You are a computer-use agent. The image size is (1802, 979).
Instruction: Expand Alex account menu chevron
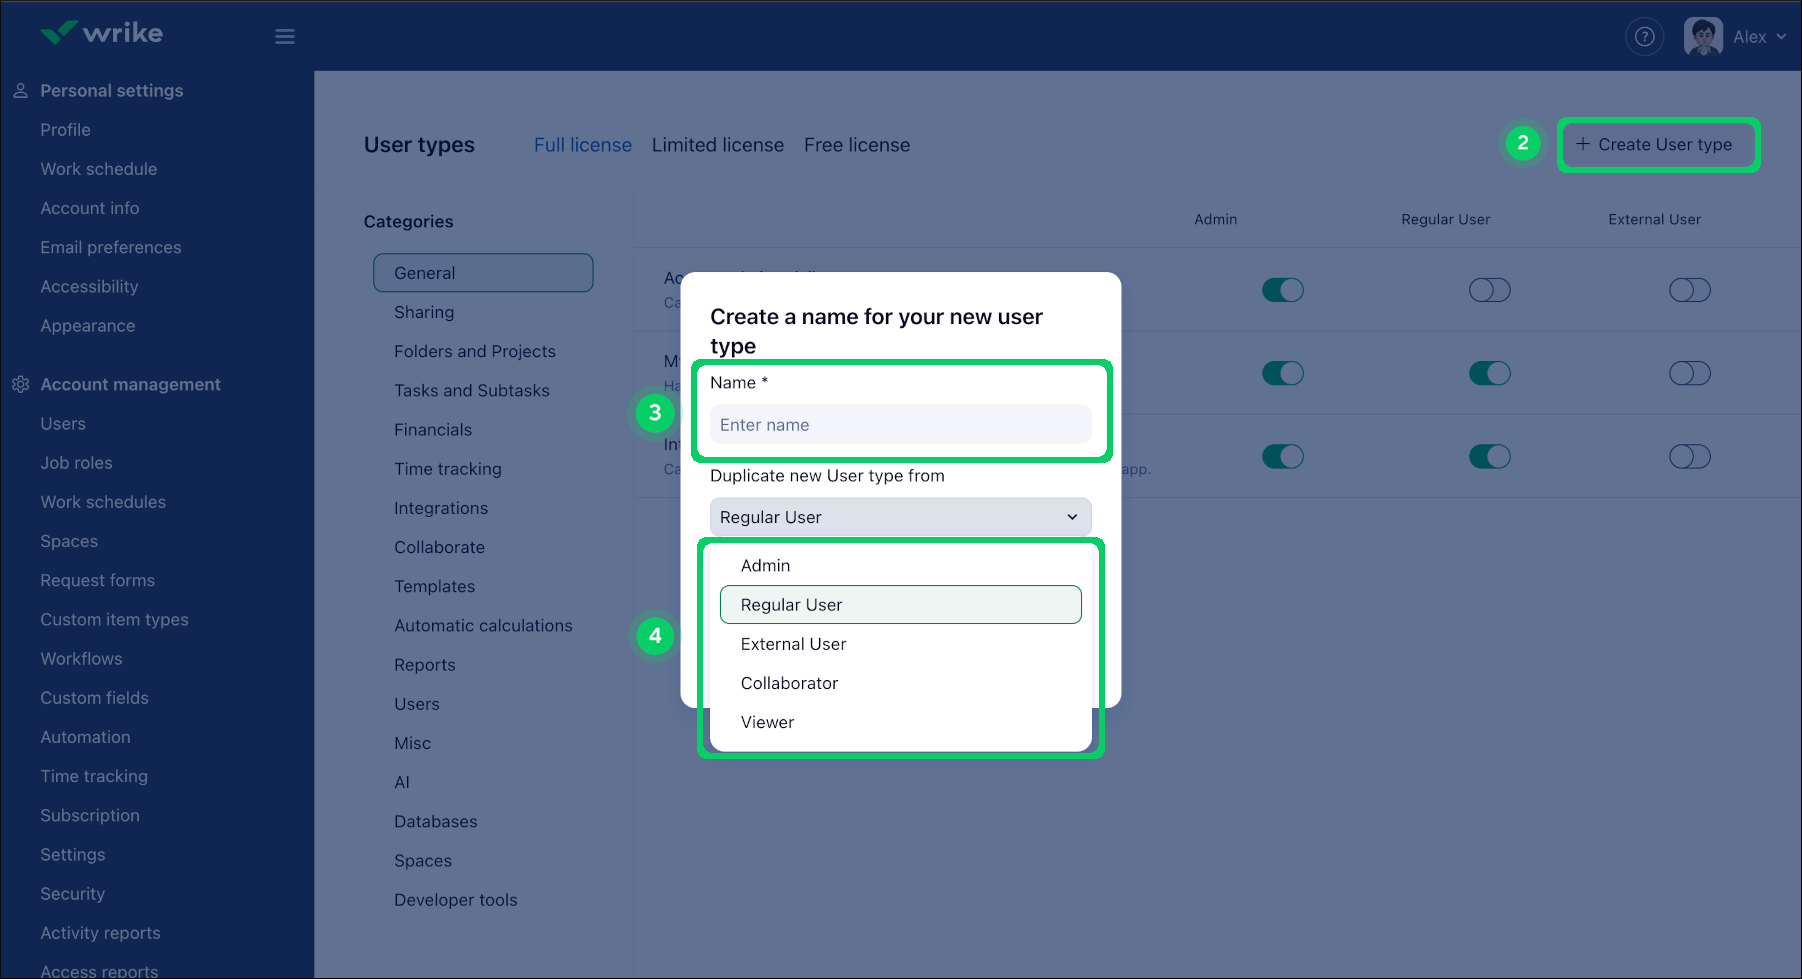[1781, 37]
